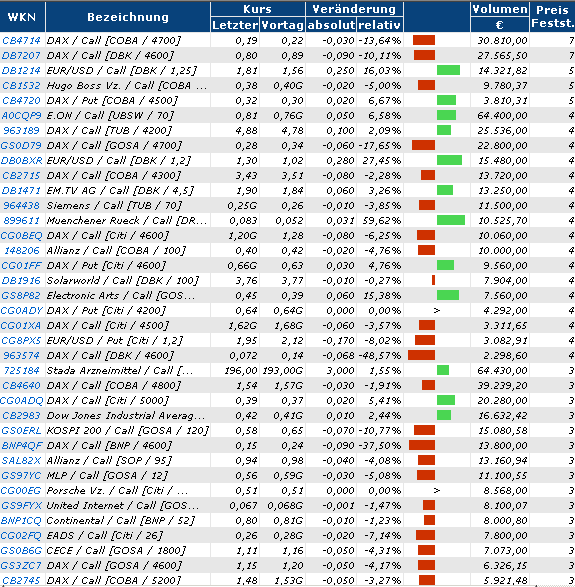The image size is (575, 587).
Task: Open WKN link DB1214
Action: coord(21,70)
